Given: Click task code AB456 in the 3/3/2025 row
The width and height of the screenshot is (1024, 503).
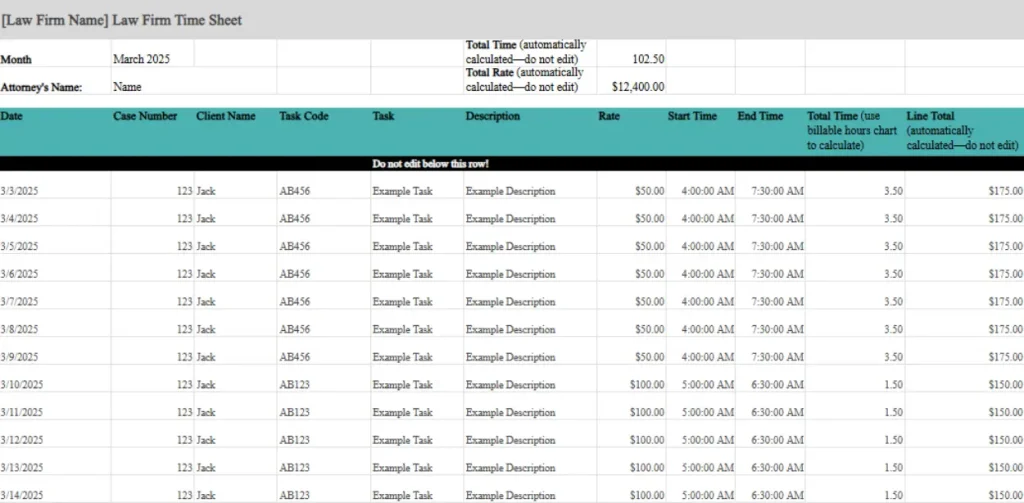Looking at the screenshot, I should coord(295,191).
